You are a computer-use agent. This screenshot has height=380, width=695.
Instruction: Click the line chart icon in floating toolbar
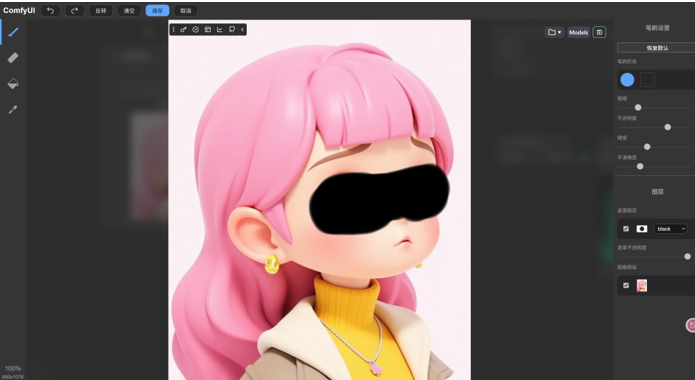click(x=219, y=30)
